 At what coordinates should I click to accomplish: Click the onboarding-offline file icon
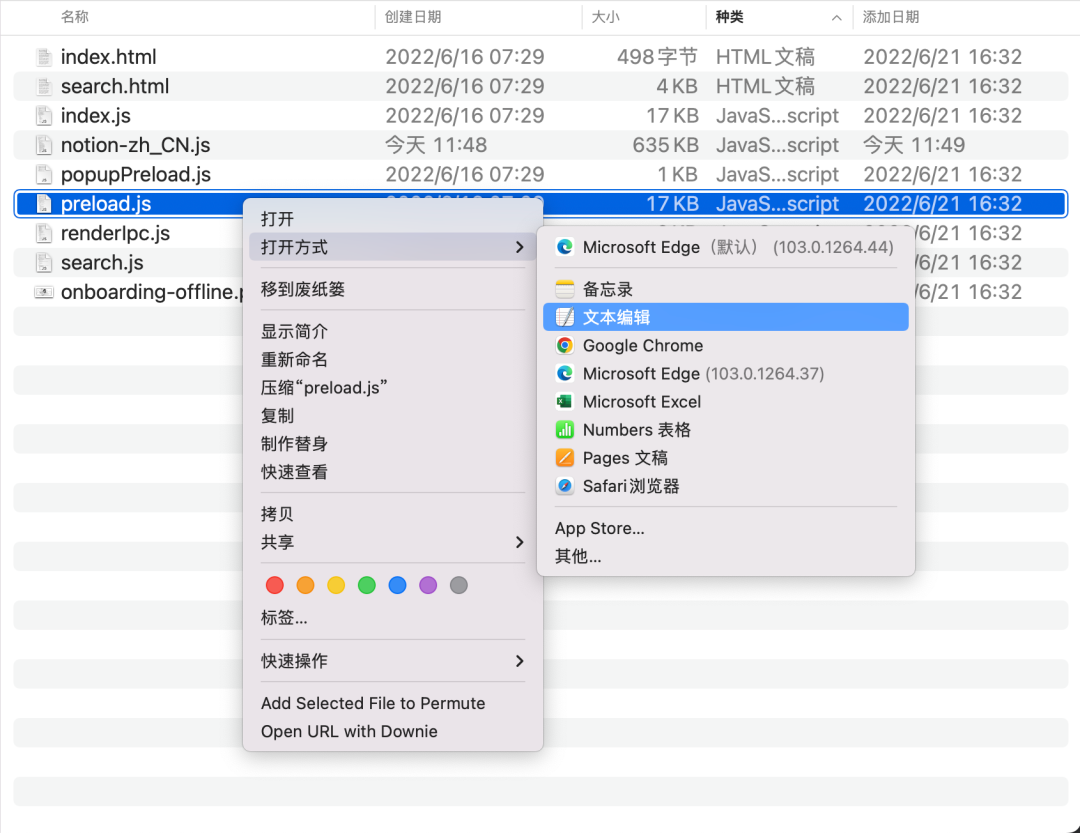click(43, 292)
